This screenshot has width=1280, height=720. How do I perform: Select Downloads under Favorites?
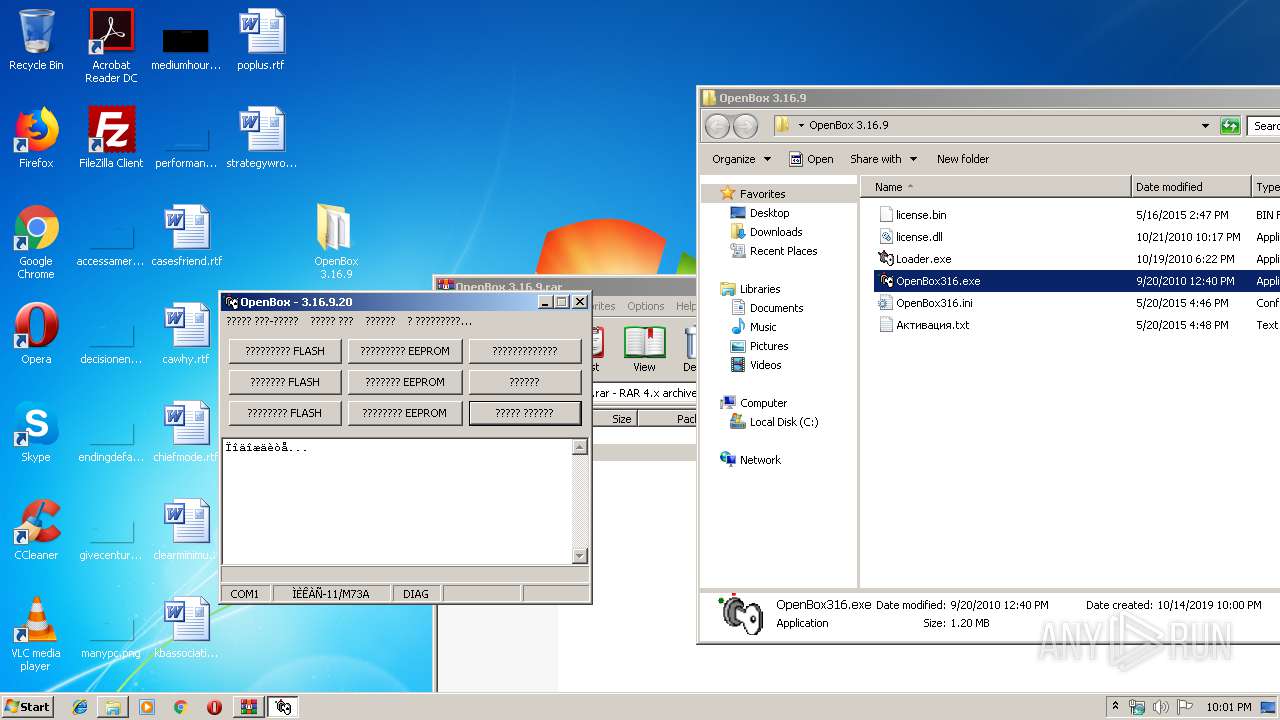(x=776, y=232)
